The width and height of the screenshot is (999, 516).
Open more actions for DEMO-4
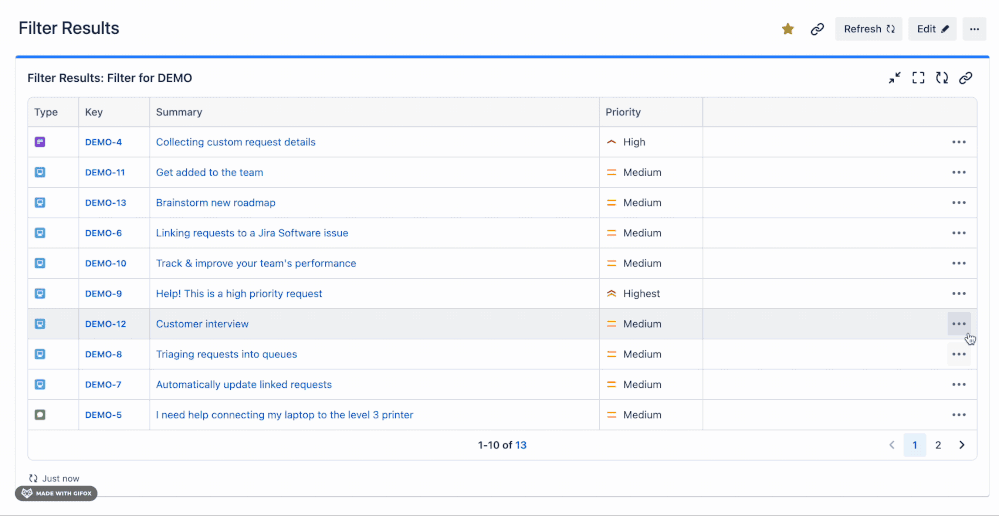point(959,142)
